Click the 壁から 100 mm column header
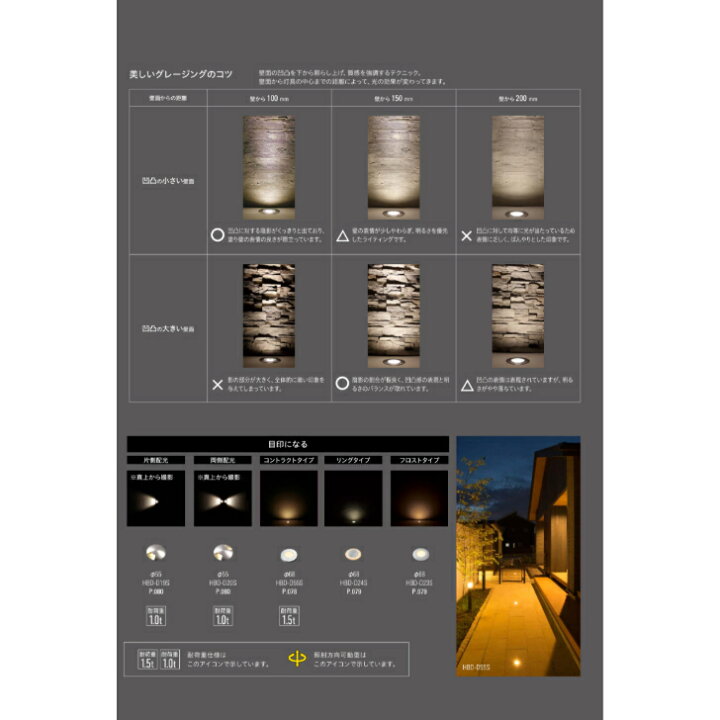The width and height of the screenshot is (720, 720). (x=270, y=98)
